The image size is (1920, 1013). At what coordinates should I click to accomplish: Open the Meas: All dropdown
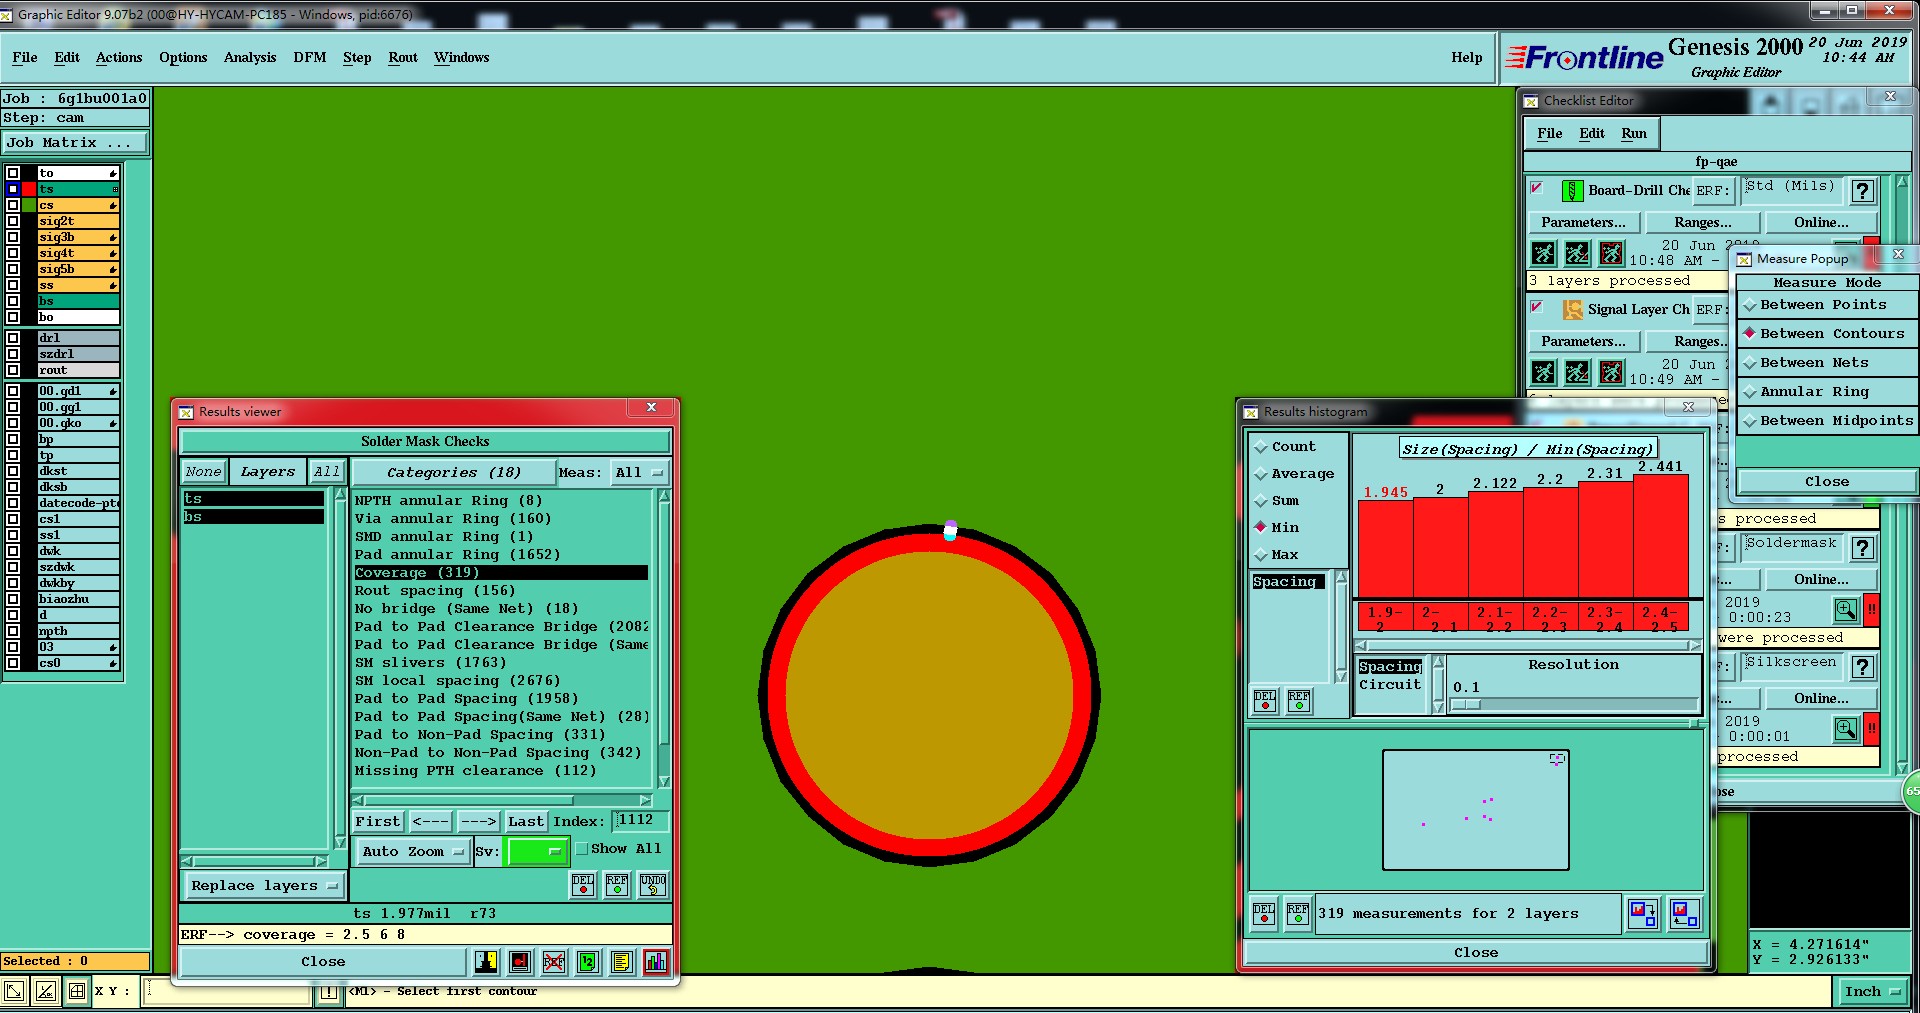click(640, 473)
